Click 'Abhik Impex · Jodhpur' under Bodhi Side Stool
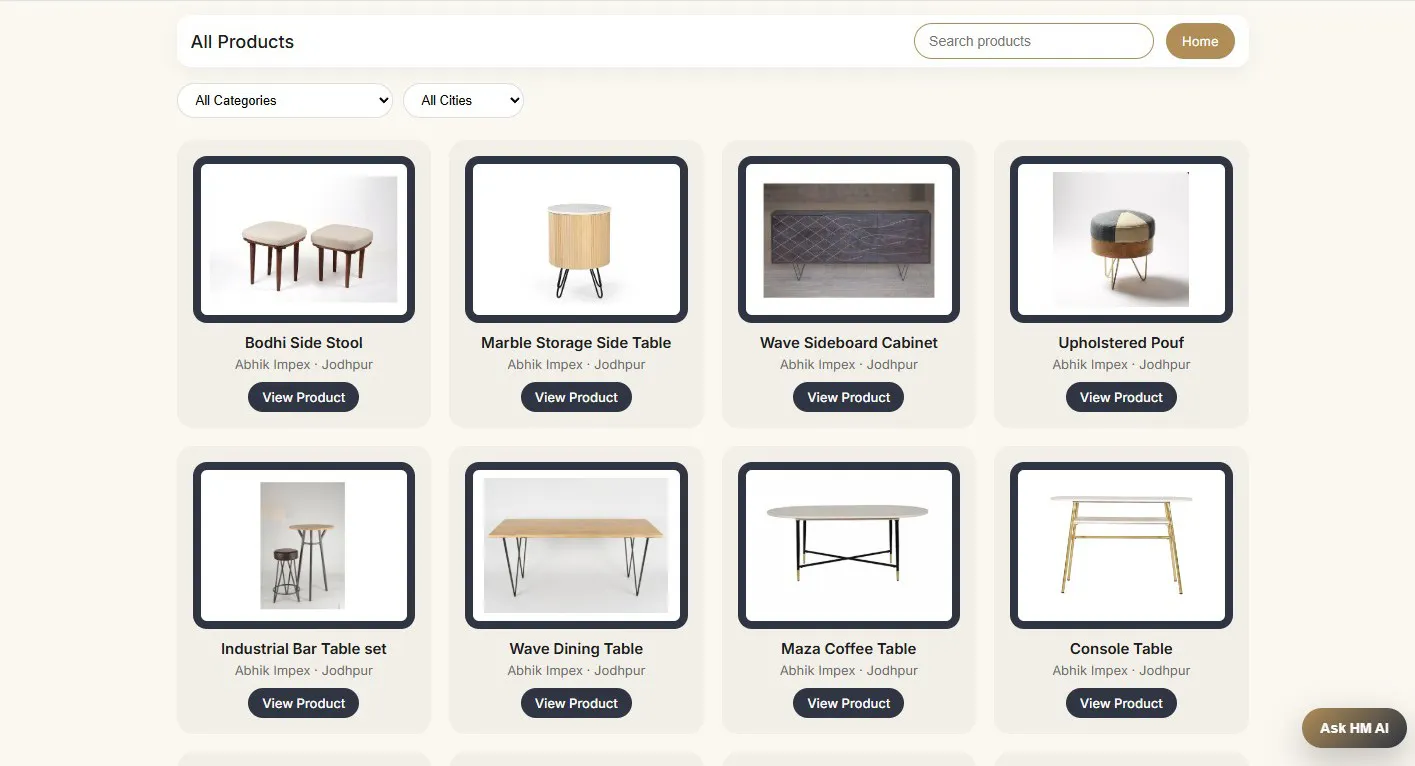 (x=304, y=365)
